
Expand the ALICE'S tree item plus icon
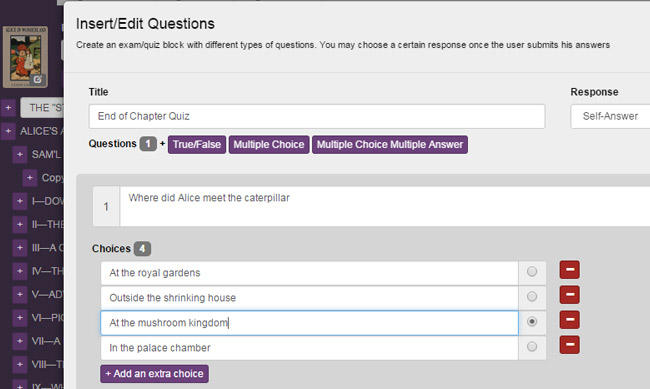[x=8, y=131]
